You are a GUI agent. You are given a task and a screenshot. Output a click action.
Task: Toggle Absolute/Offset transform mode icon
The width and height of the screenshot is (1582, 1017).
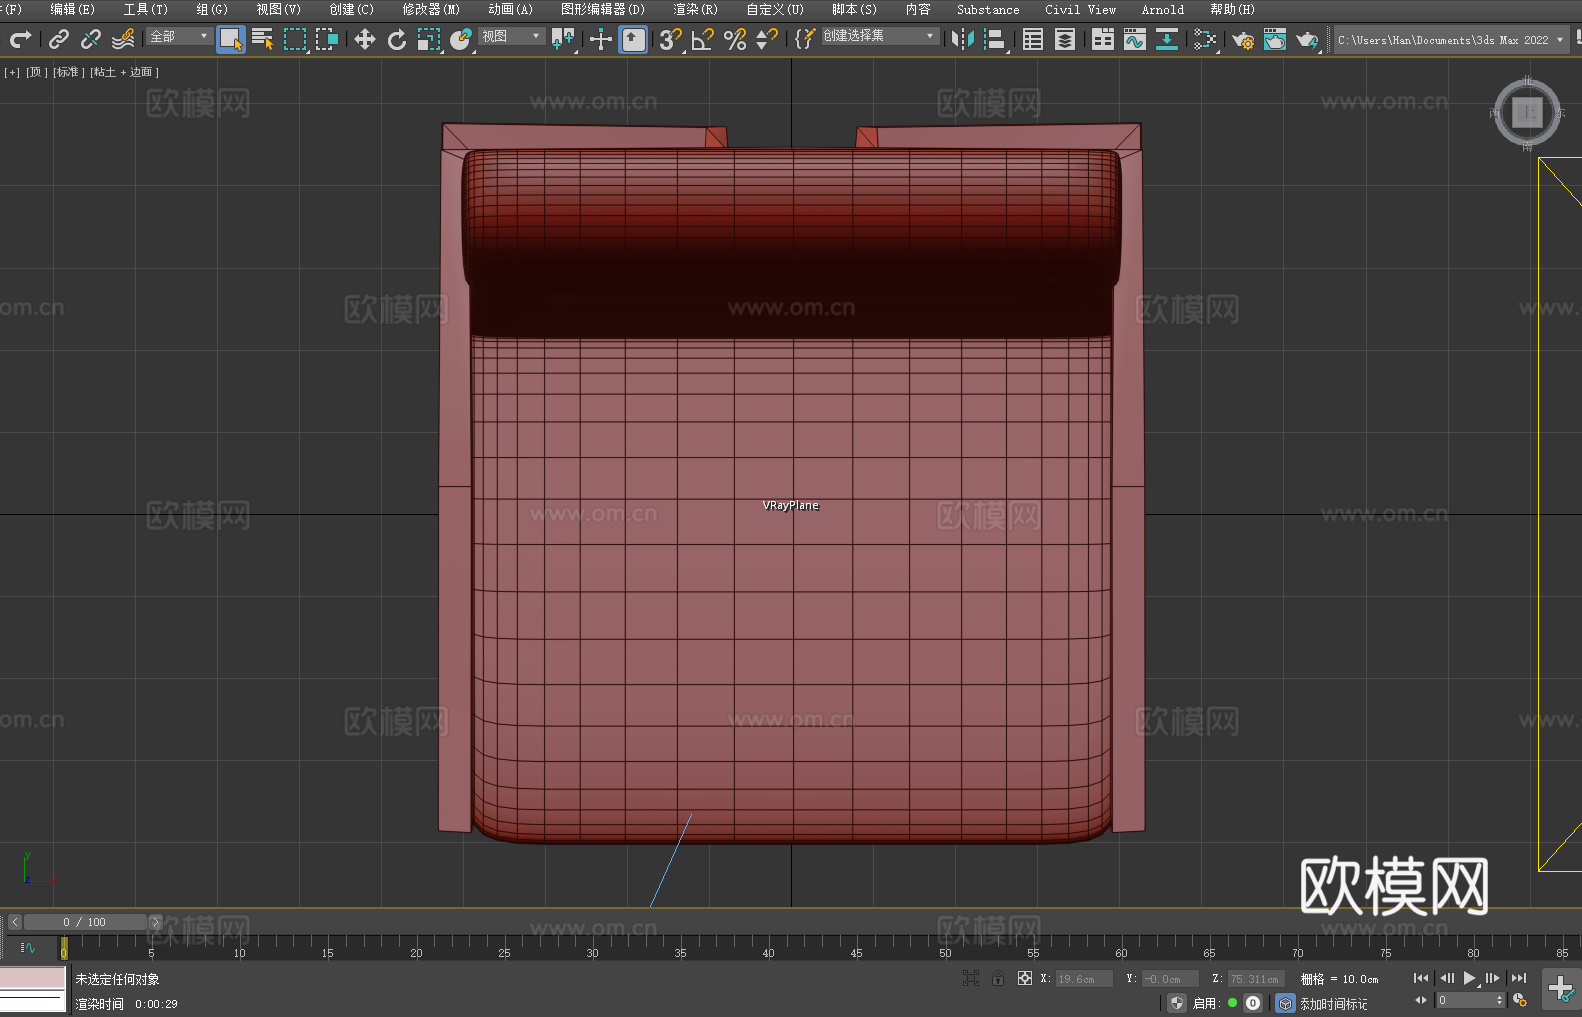(x=1024, y=978)
